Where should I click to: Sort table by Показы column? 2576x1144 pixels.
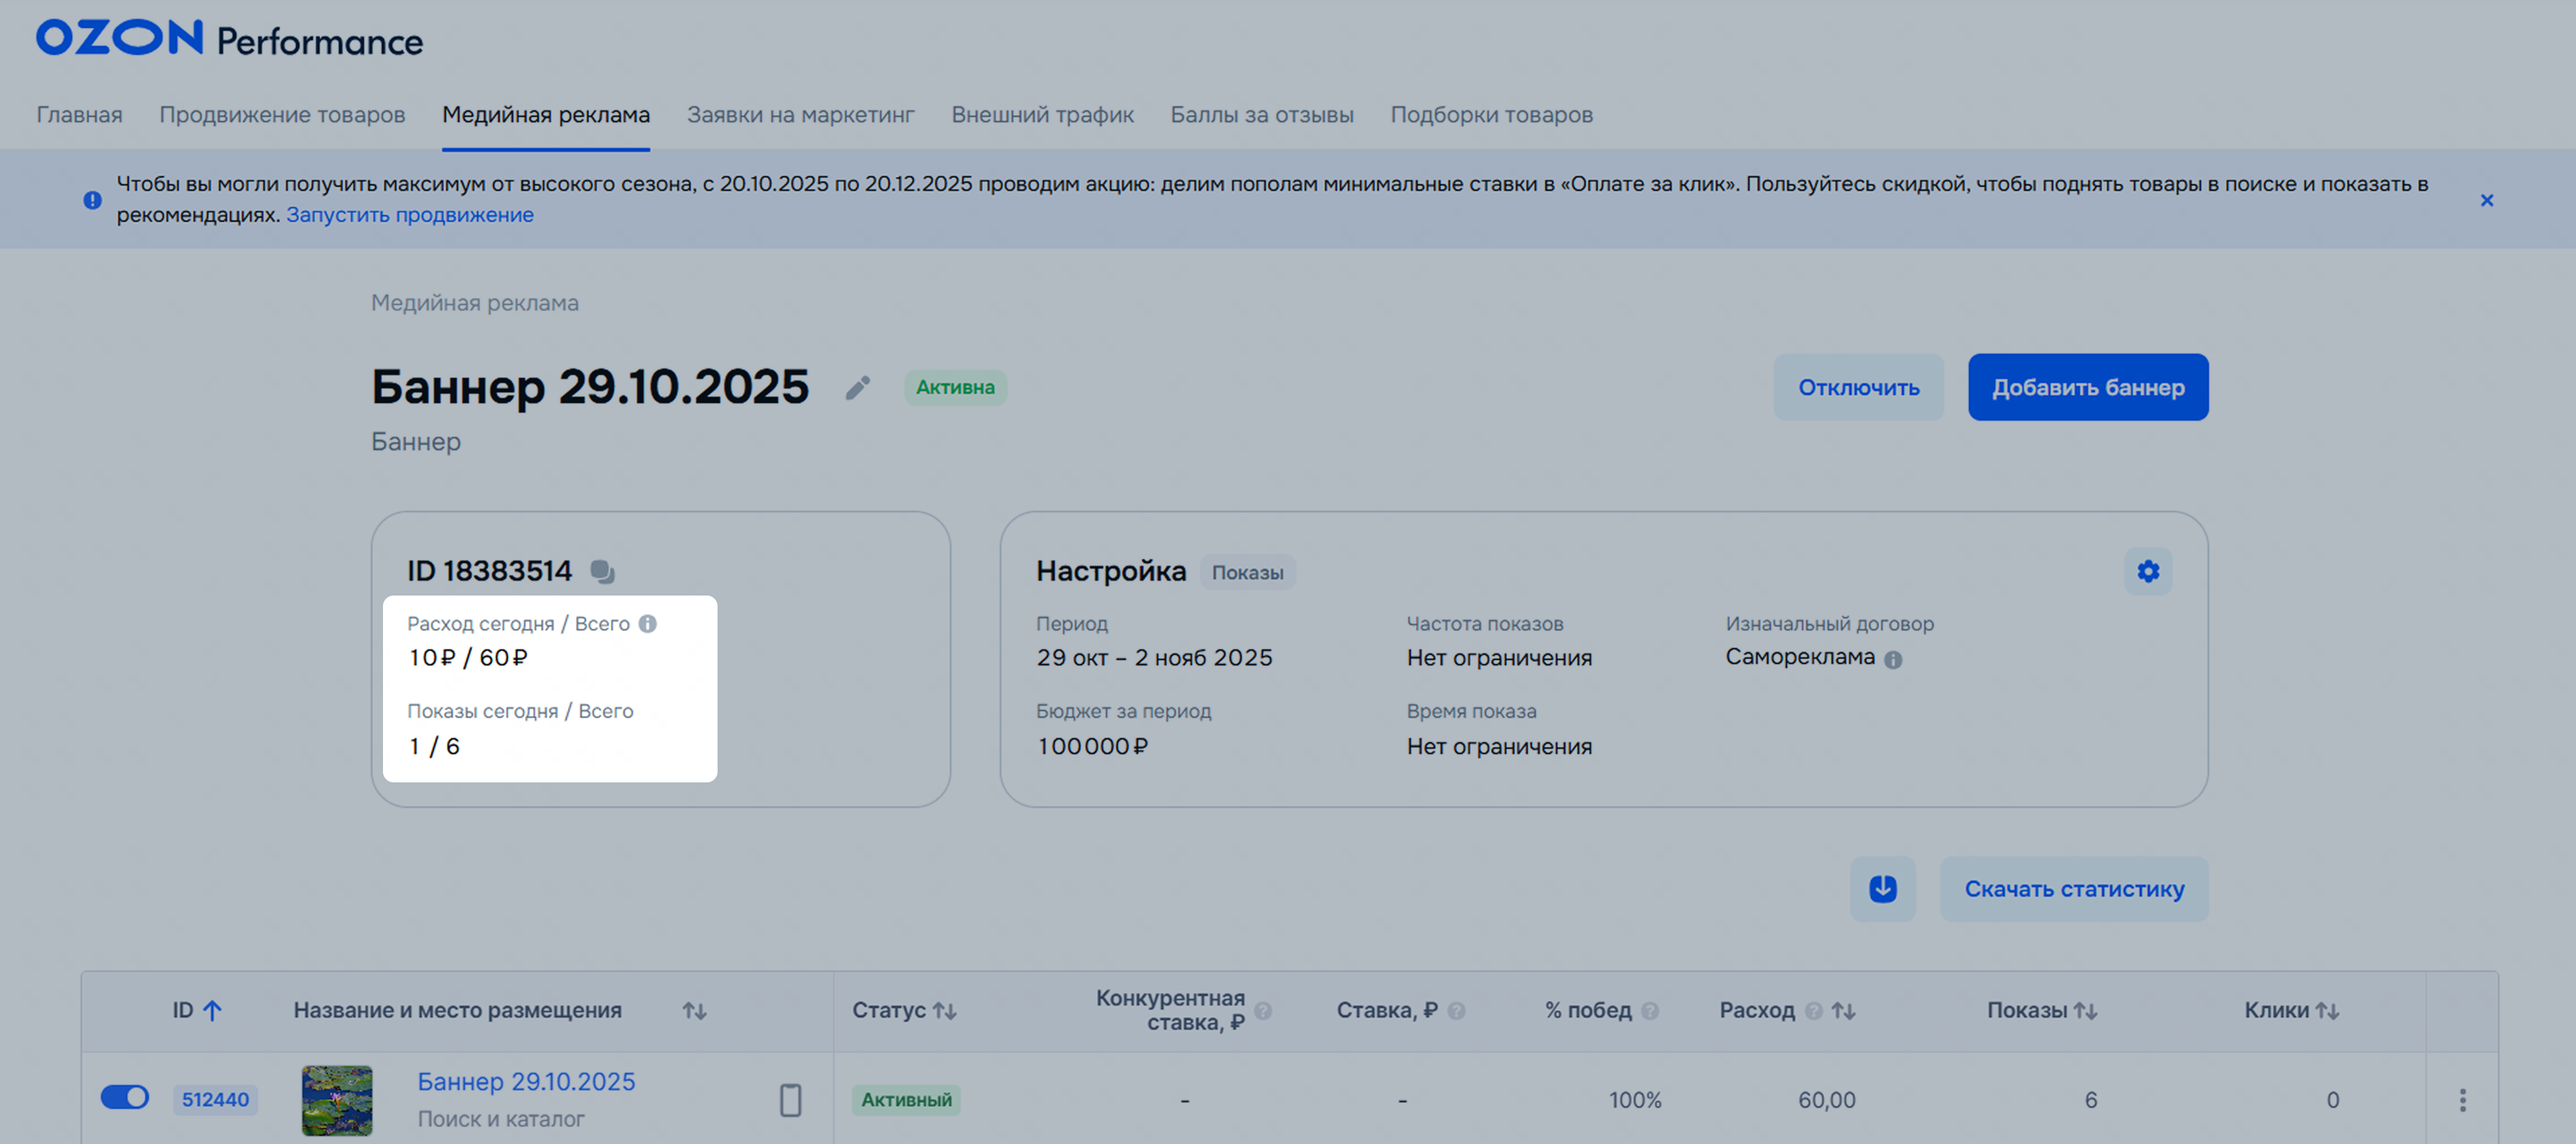(2085, 1011)
